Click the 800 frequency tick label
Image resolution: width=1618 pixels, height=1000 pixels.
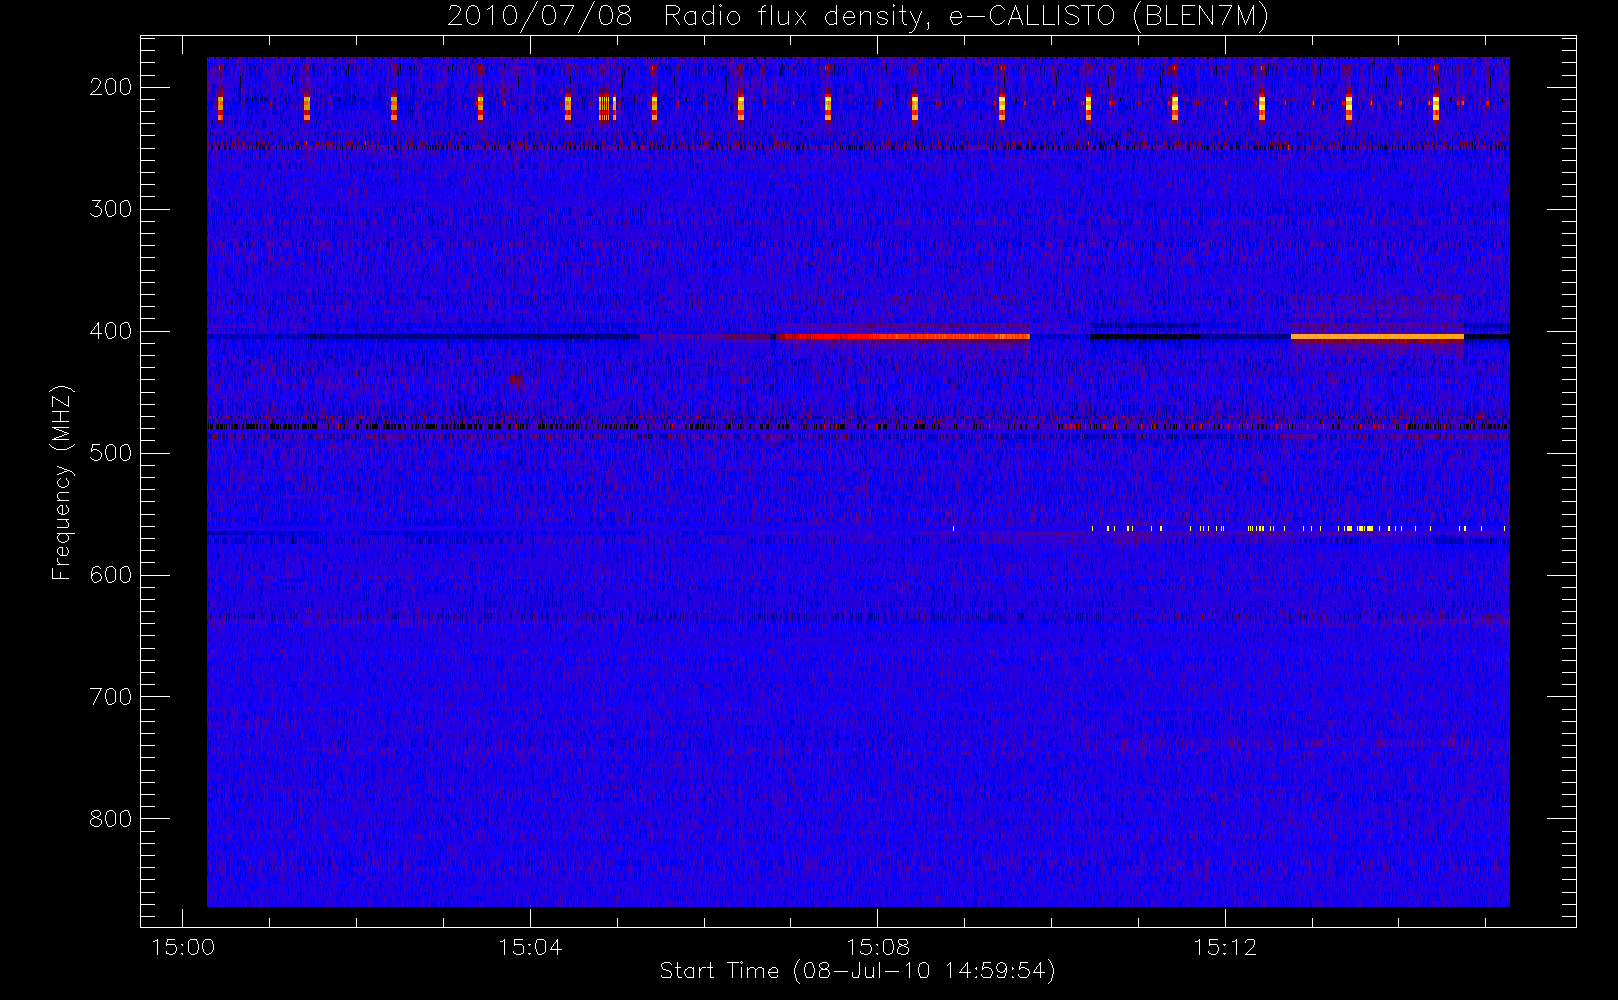click(x=111, y=819)
